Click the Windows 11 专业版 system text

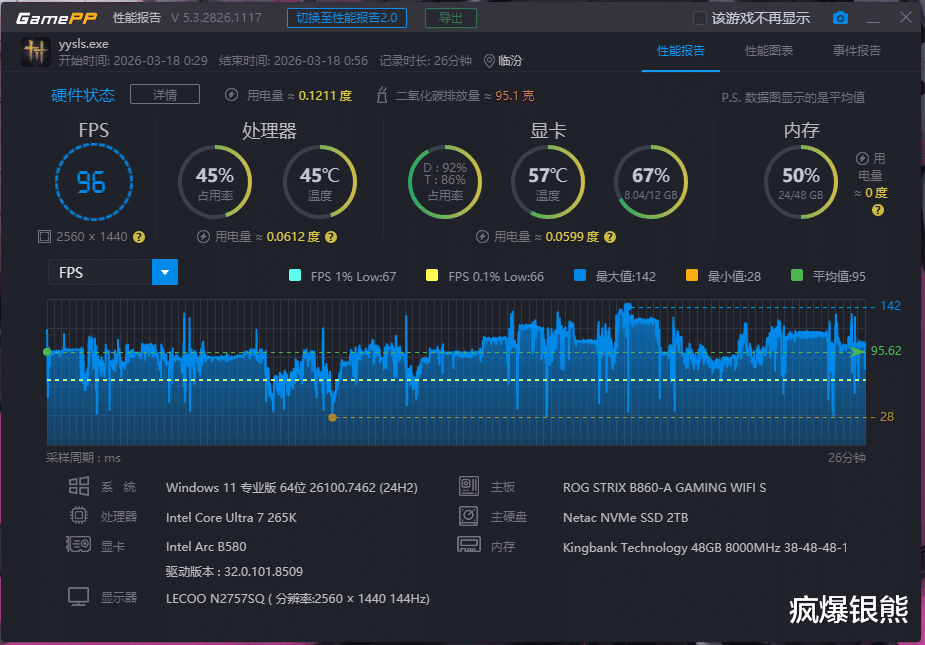point(291,487)
